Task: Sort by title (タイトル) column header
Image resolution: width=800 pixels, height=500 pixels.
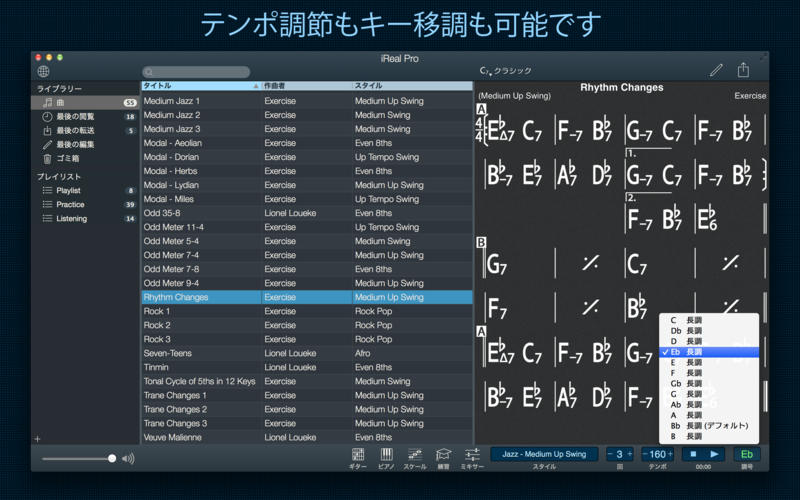Action: point(201,86)
